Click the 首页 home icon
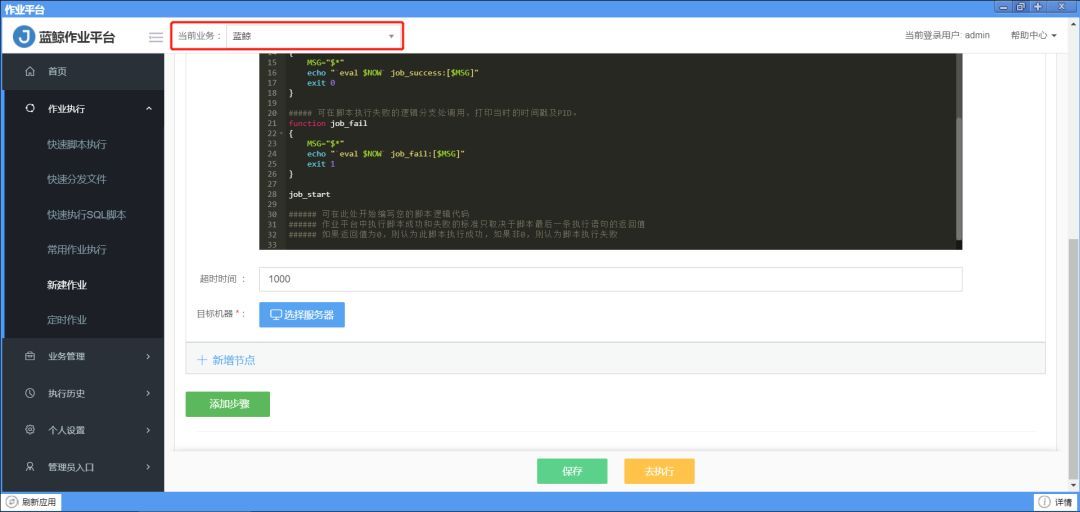The width and height of the screenshot is (1080, 512). 30,71
